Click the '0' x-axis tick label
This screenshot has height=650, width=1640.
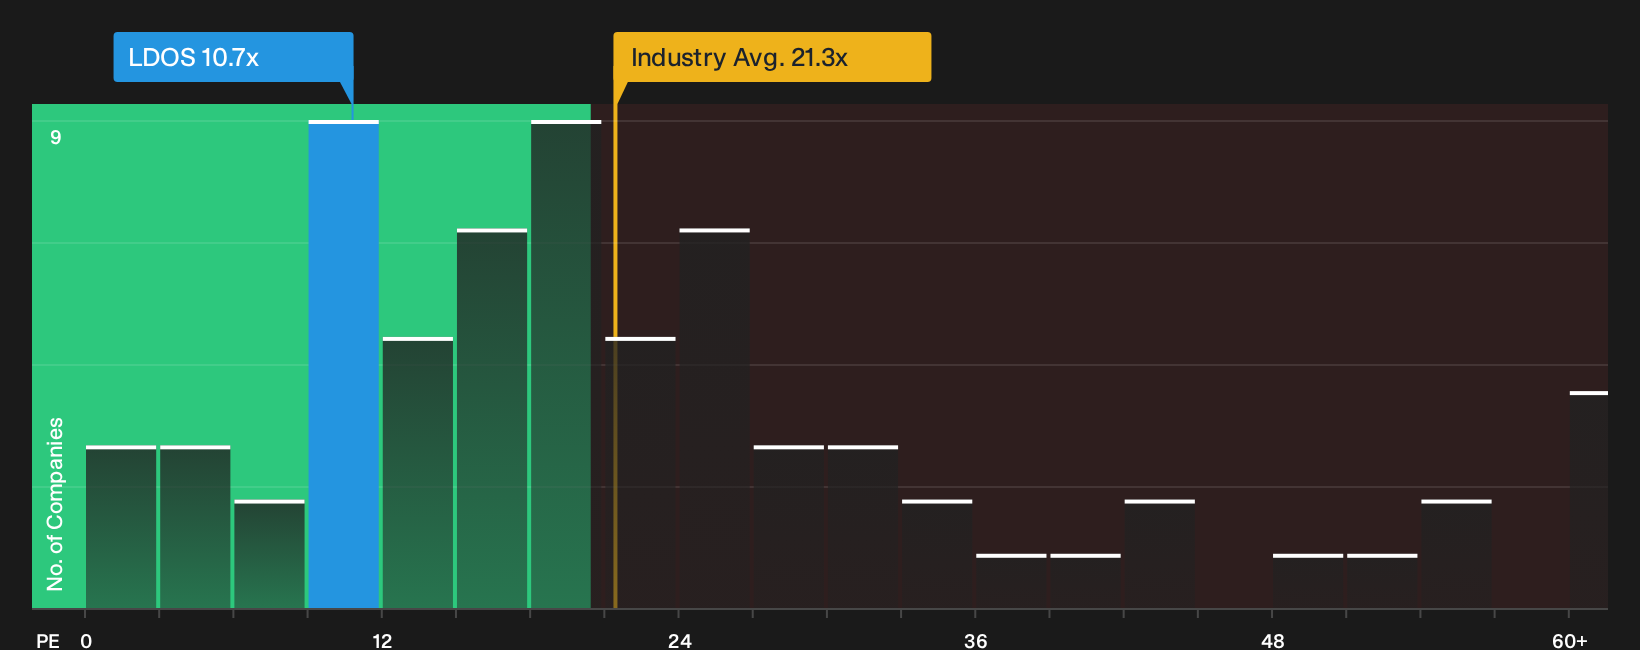tap(86, 640)
